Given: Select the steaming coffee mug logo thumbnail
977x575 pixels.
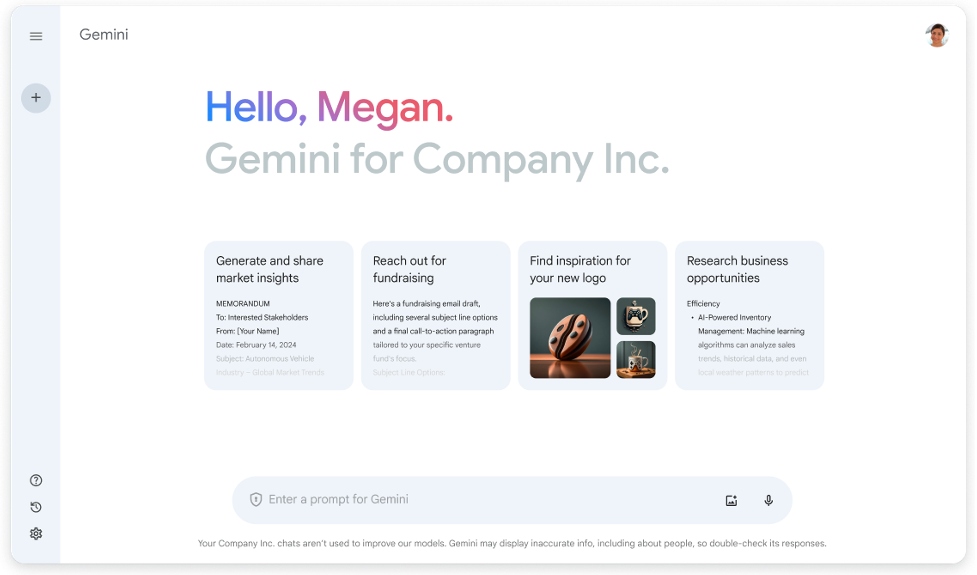Looking at the screenshot, I should pyautogui.click(x=636, y=359).
